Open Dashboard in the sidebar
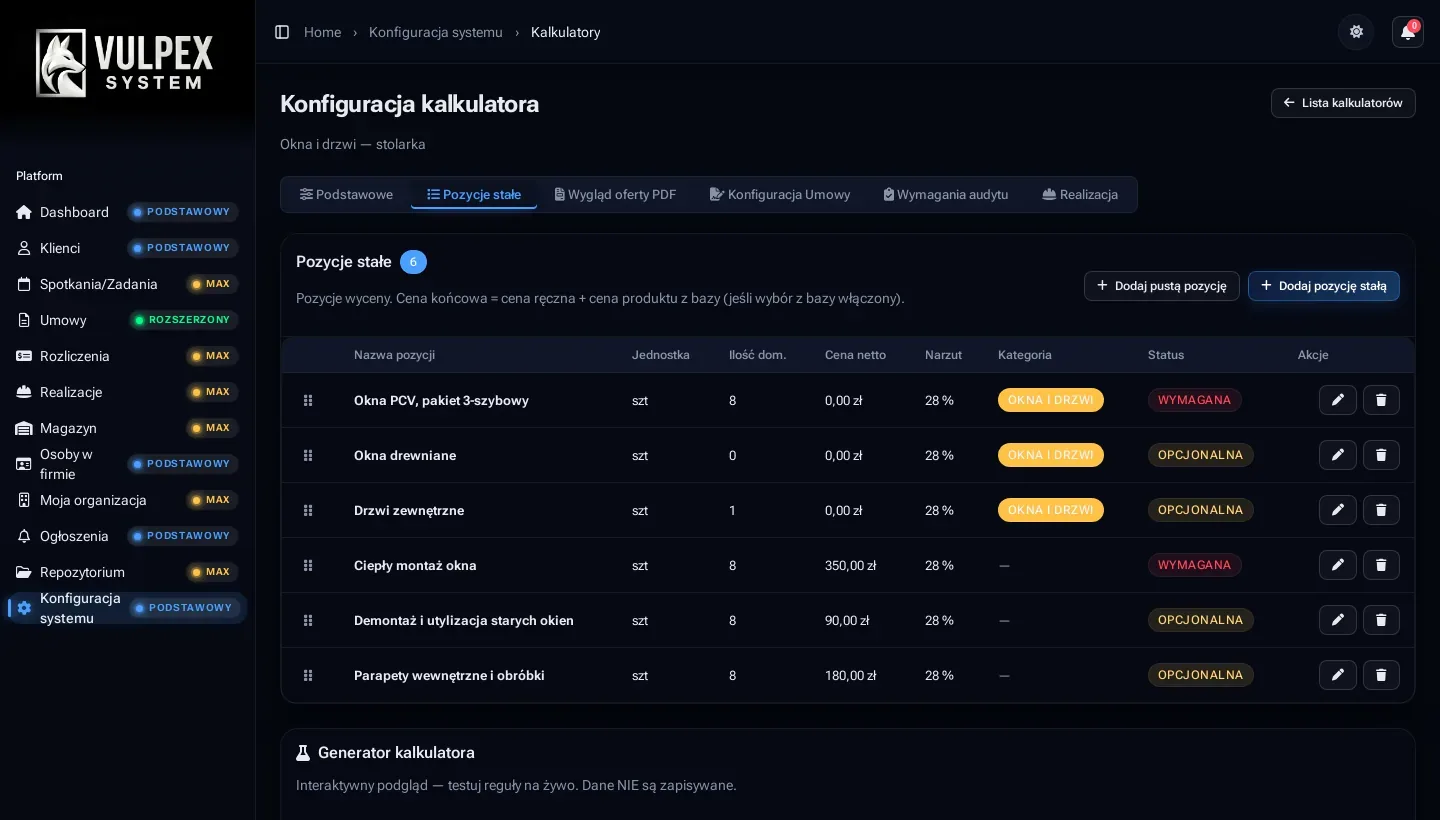 click(x=127, y=212)
